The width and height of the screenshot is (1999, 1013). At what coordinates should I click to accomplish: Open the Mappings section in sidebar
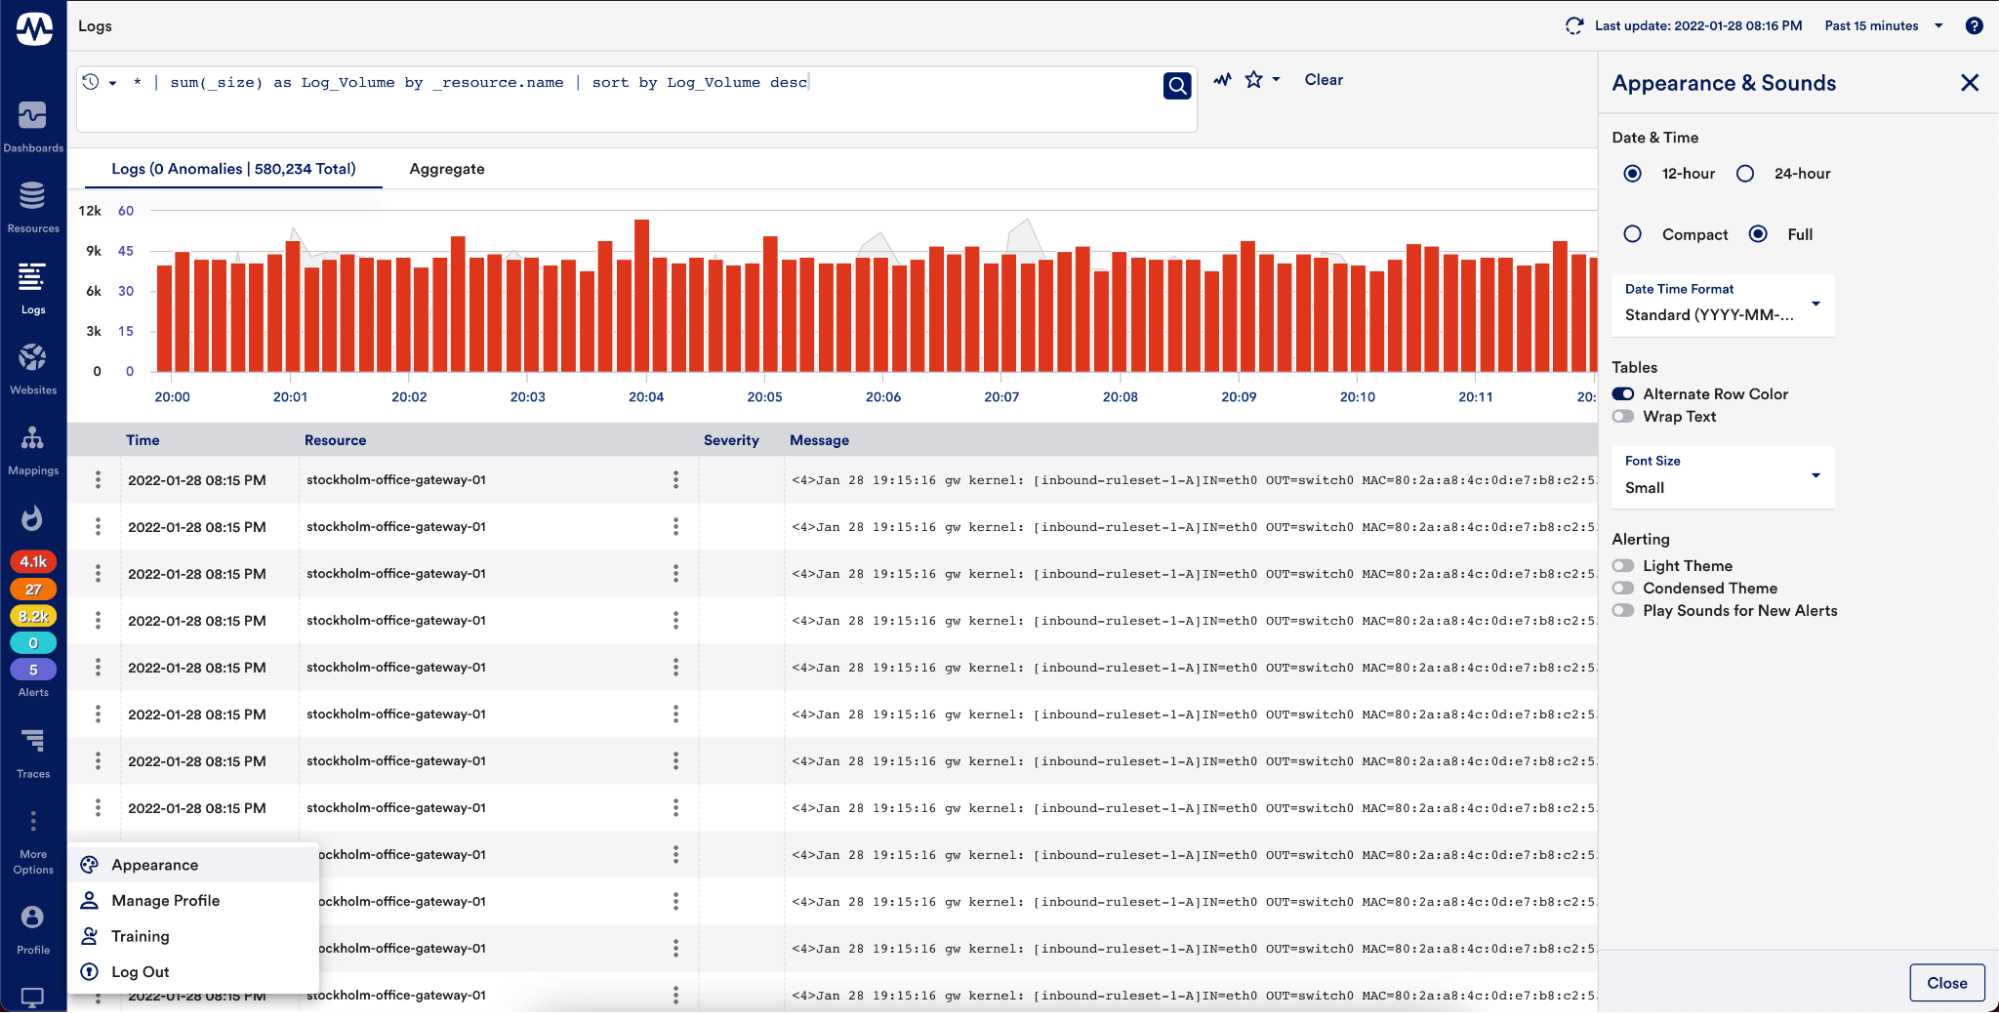(x=33, y=450)
